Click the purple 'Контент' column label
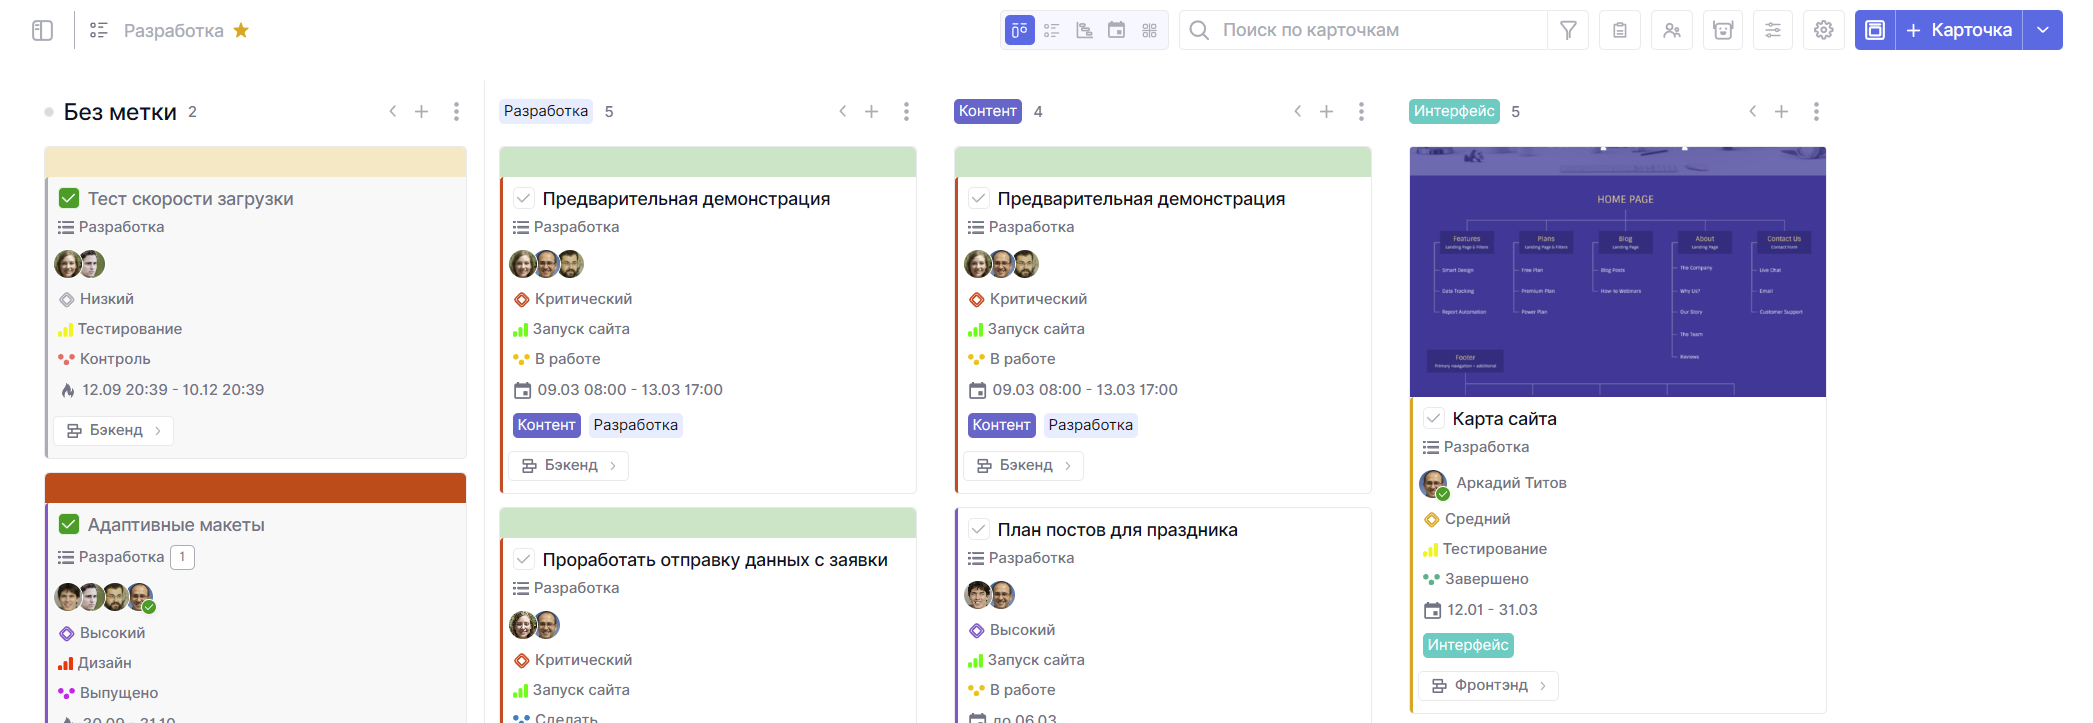 [987, 112]
